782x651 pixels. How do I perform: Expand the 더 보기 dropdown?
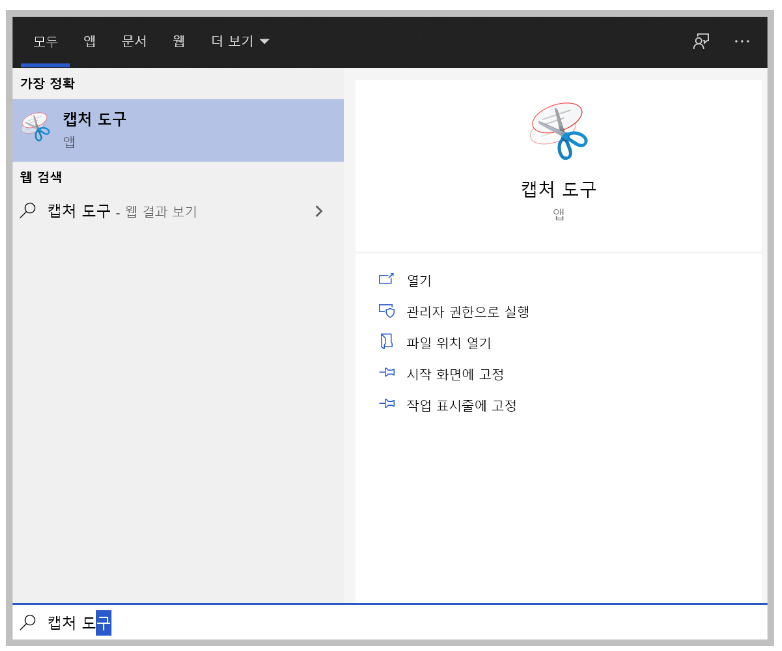[x=240, y=41]
